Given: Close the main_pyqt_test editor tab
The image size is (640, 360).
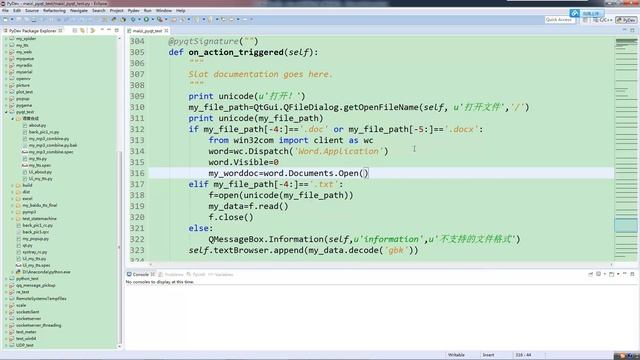Looking at the screenshot, I should (x=166, y=31).
